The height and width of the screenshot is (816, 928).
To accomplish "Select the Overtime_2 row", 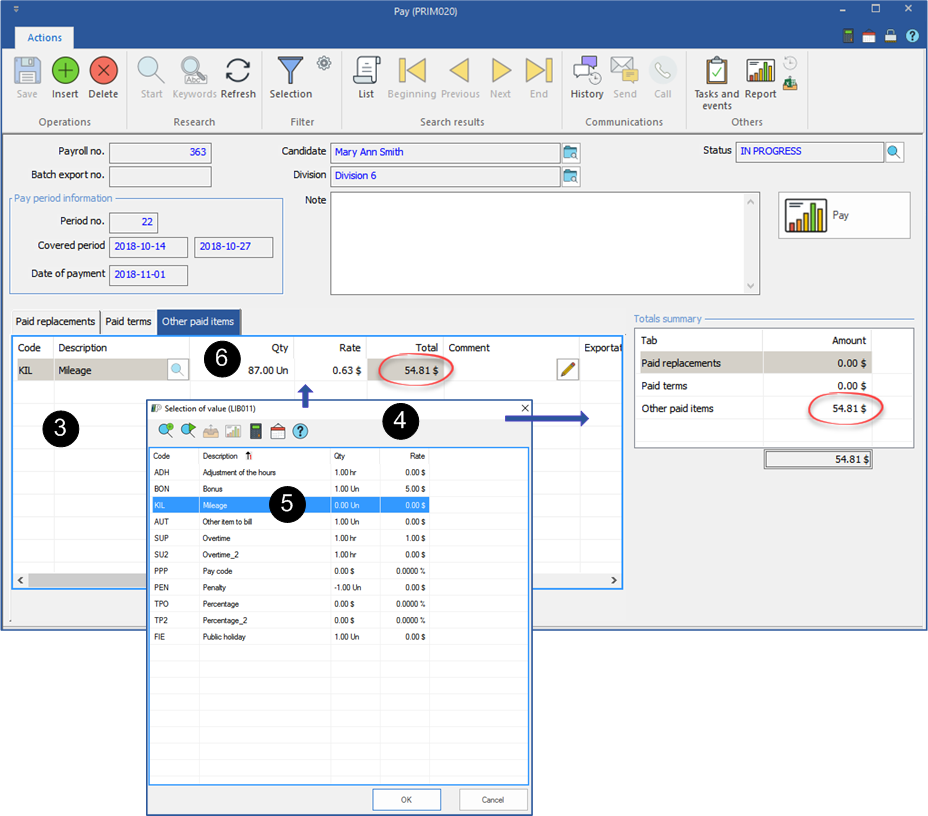I will tap(289, 555).
